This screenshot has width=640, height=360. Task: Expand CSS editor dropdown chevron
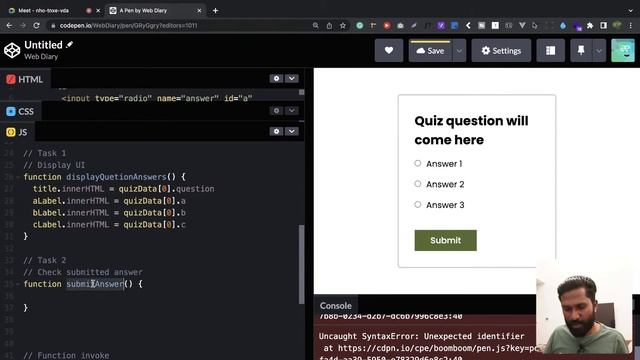pyautogui.click(x=291, y=111)
